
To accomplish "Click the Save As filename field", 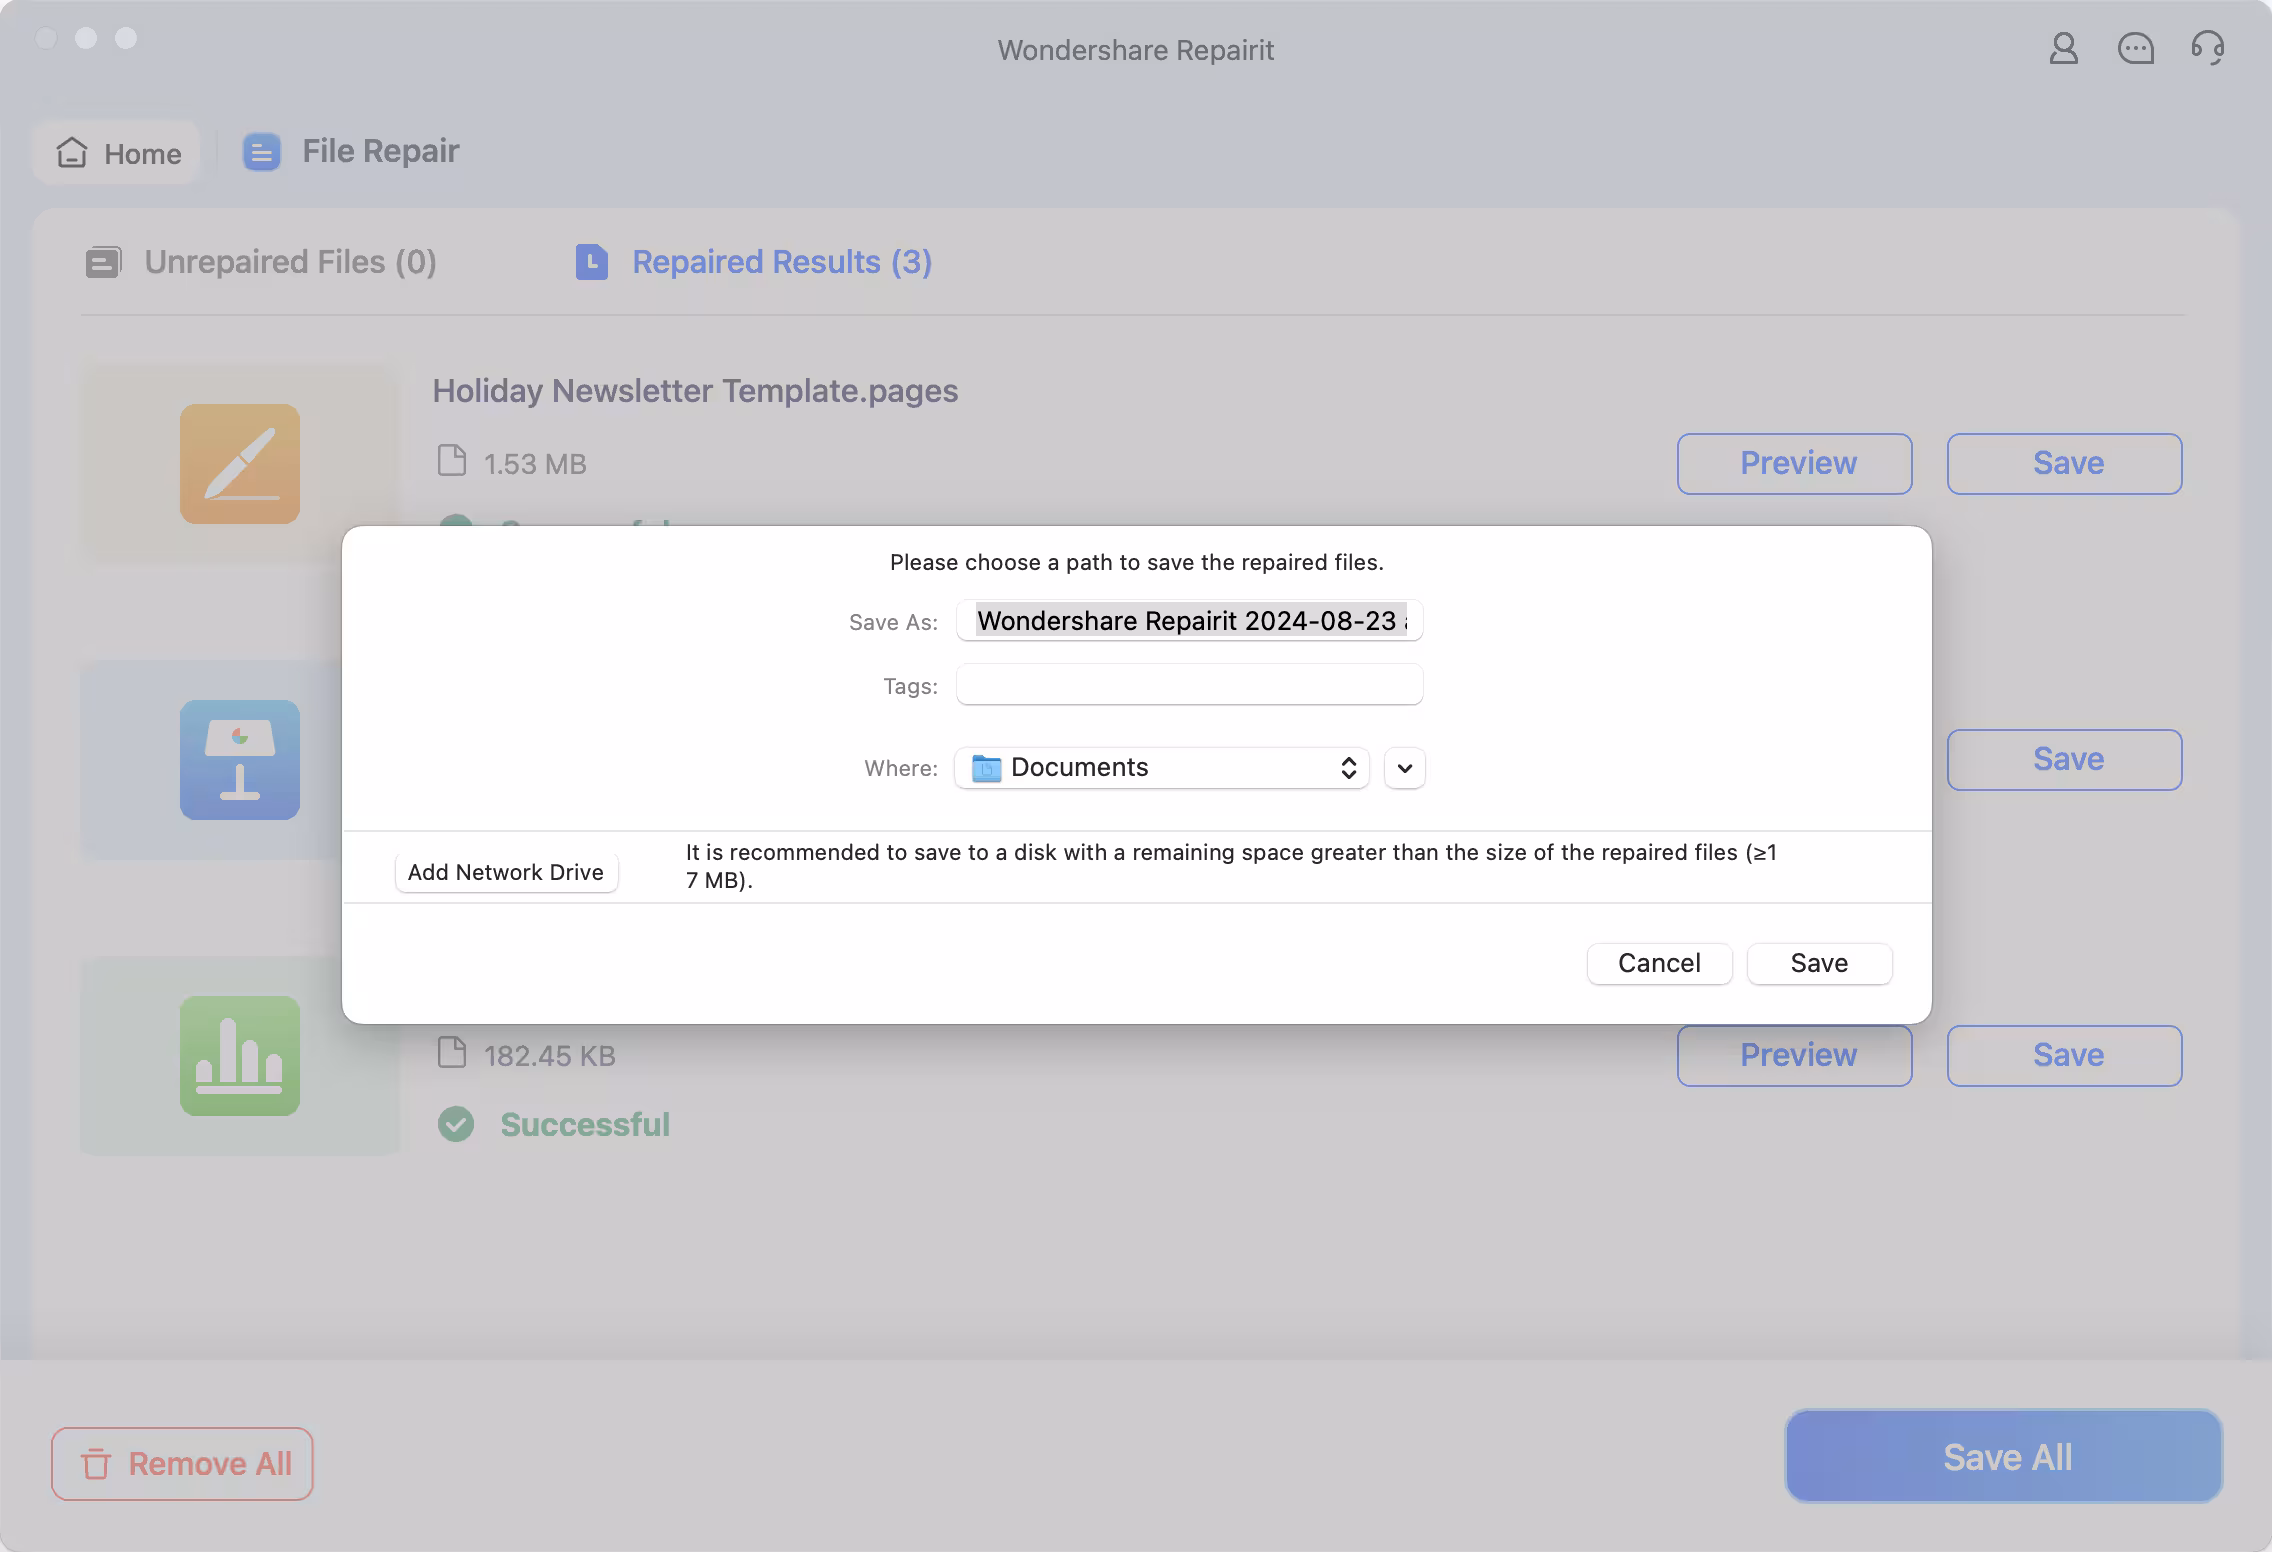I will click(x=1190, y=621).
